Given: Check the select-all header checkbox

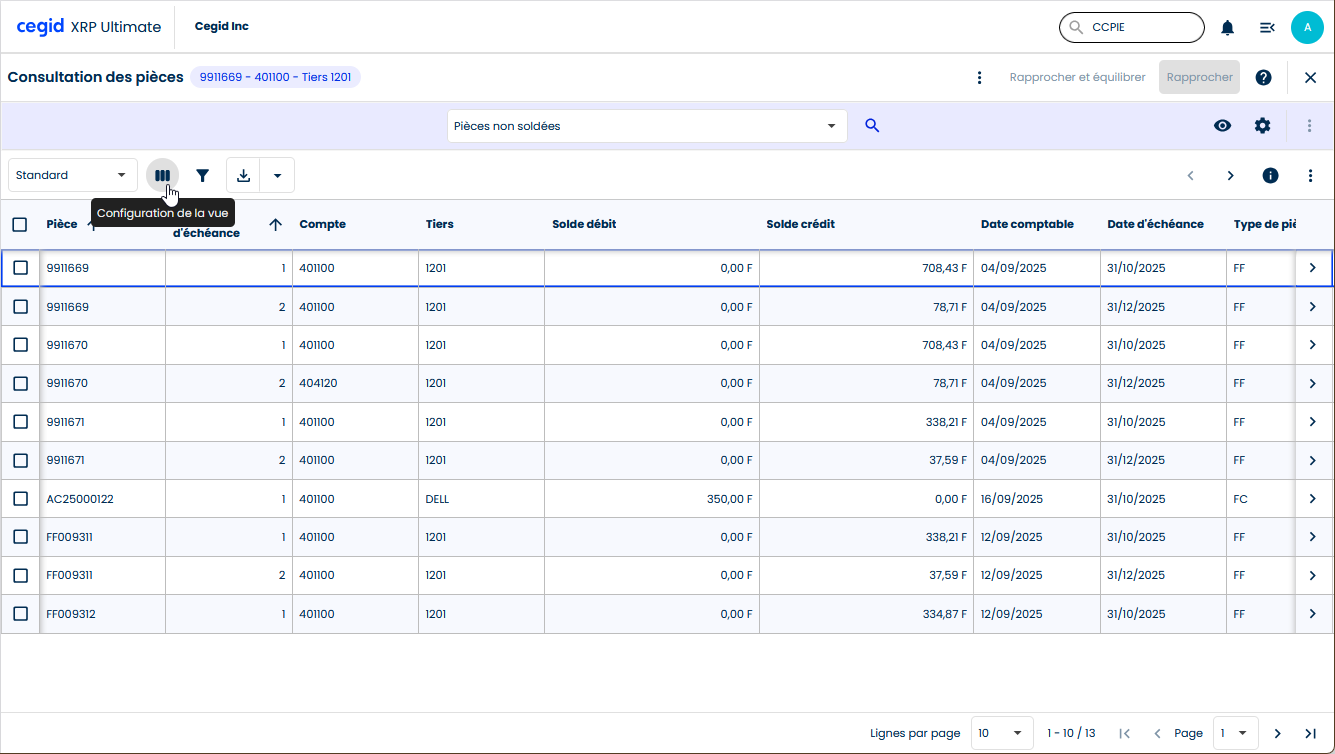Looking at the screenshot, I should [20, 224].
